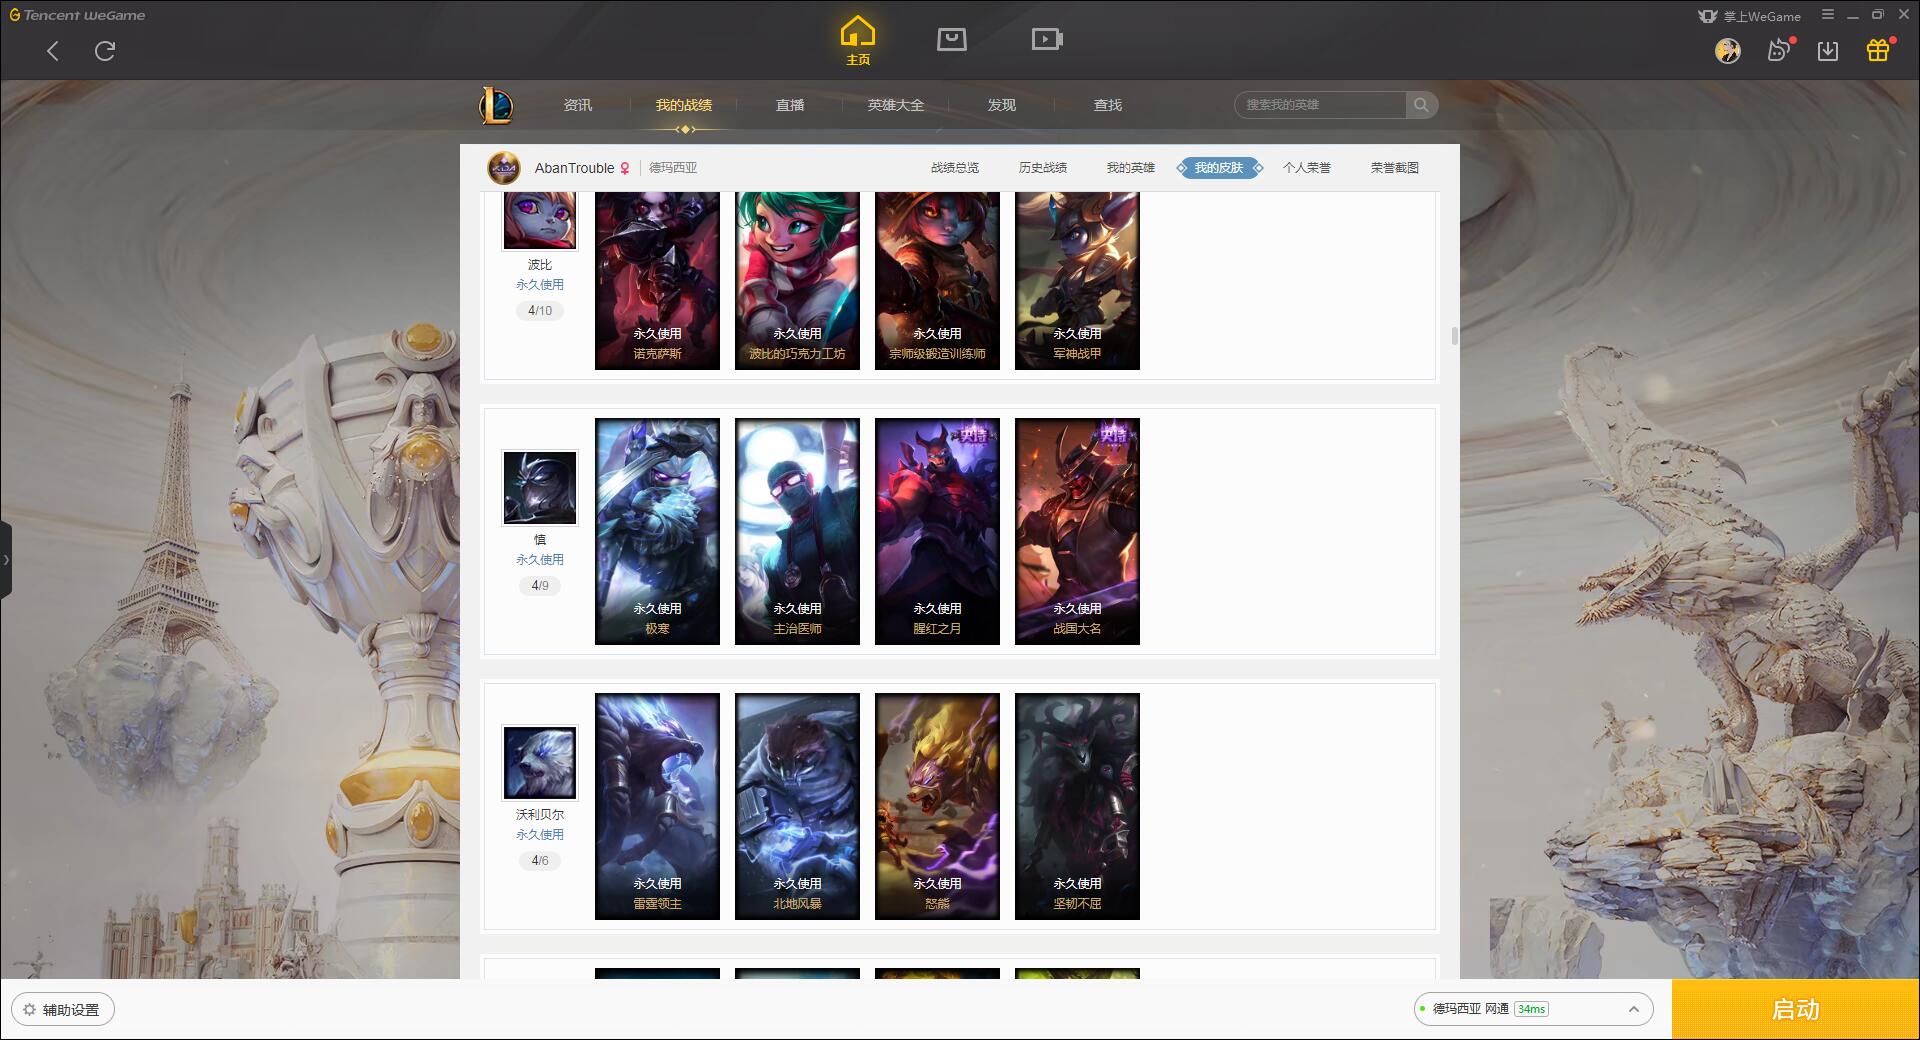Click the page vertical scrollbar thumb
This screenshot has height=1040, width=1920.
coord(1454,335)
